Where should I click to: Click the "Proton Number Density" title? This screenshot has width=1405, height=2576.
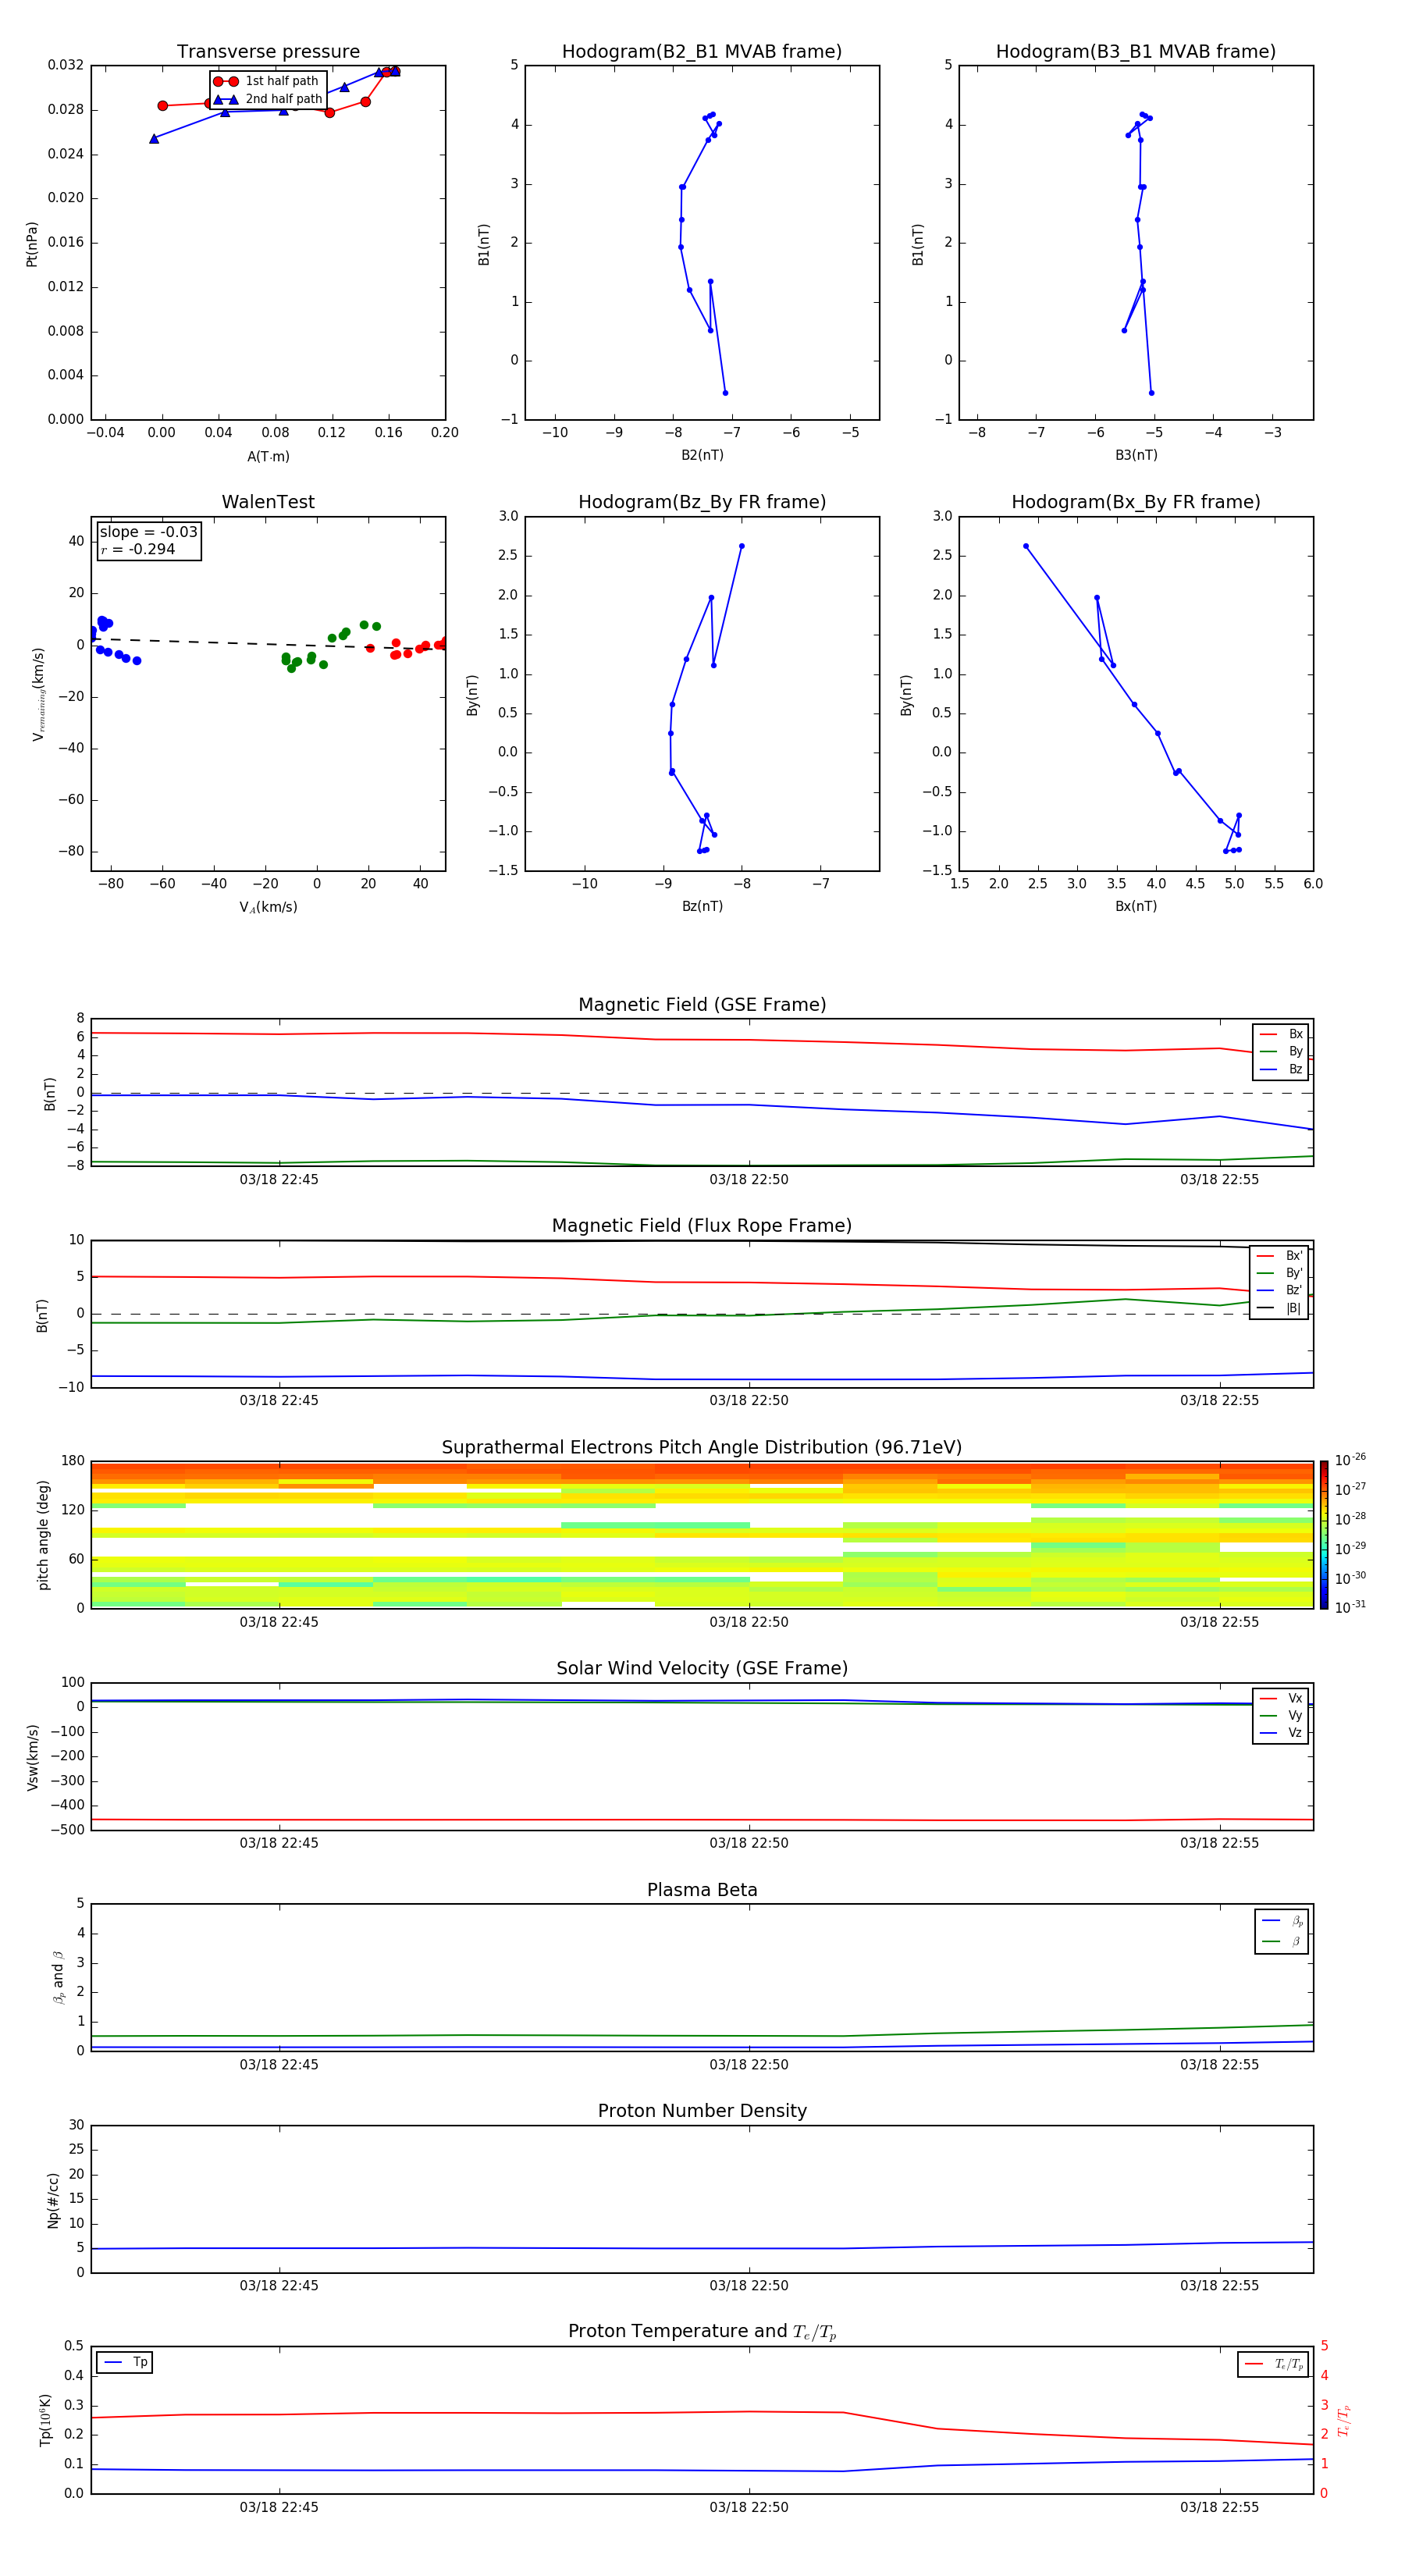pyautogui.click(x=702, y=2111)
